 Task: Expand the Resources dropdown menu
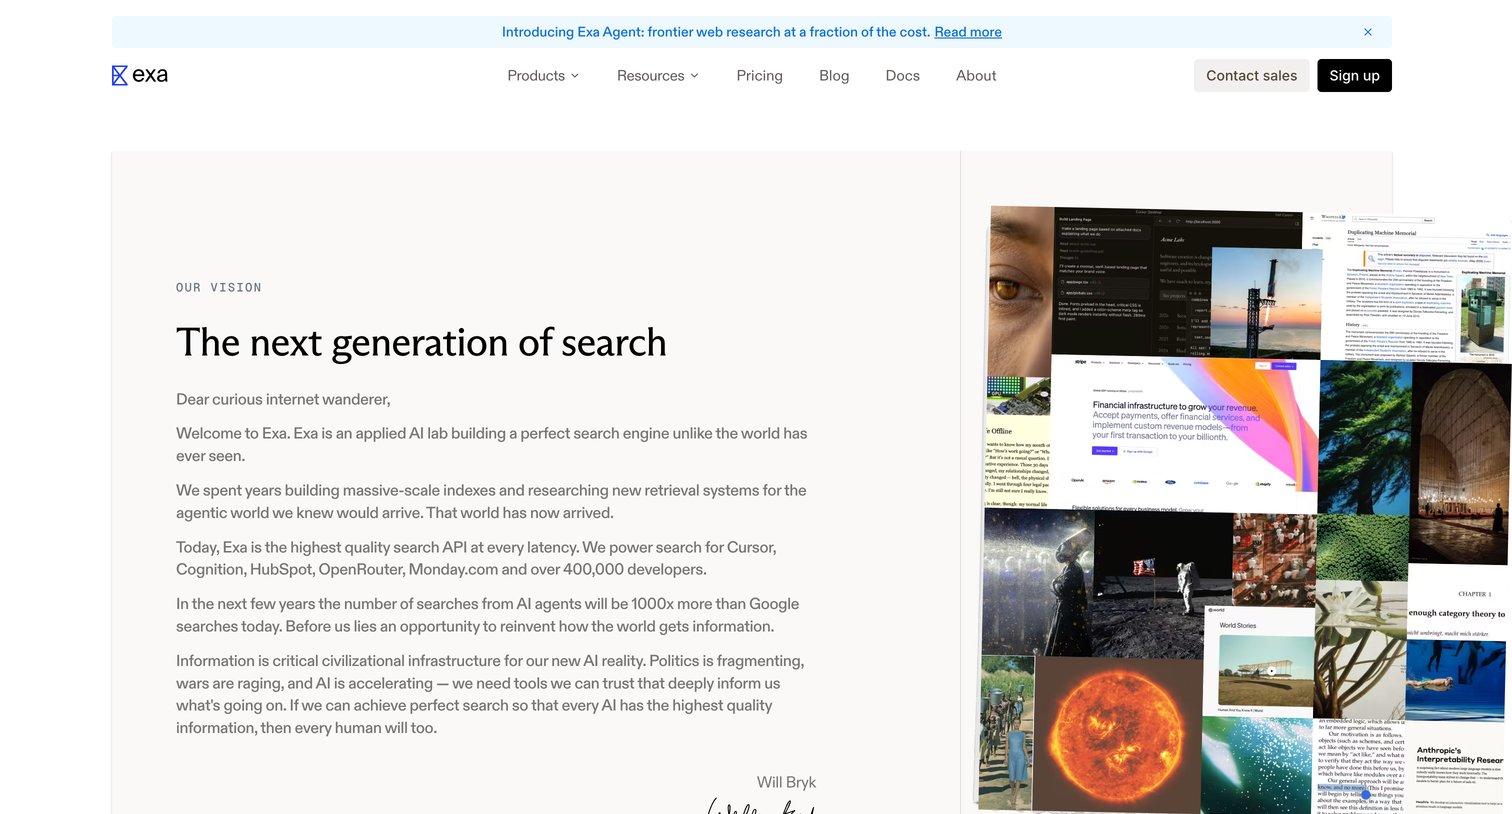click(x=658, y=76)
